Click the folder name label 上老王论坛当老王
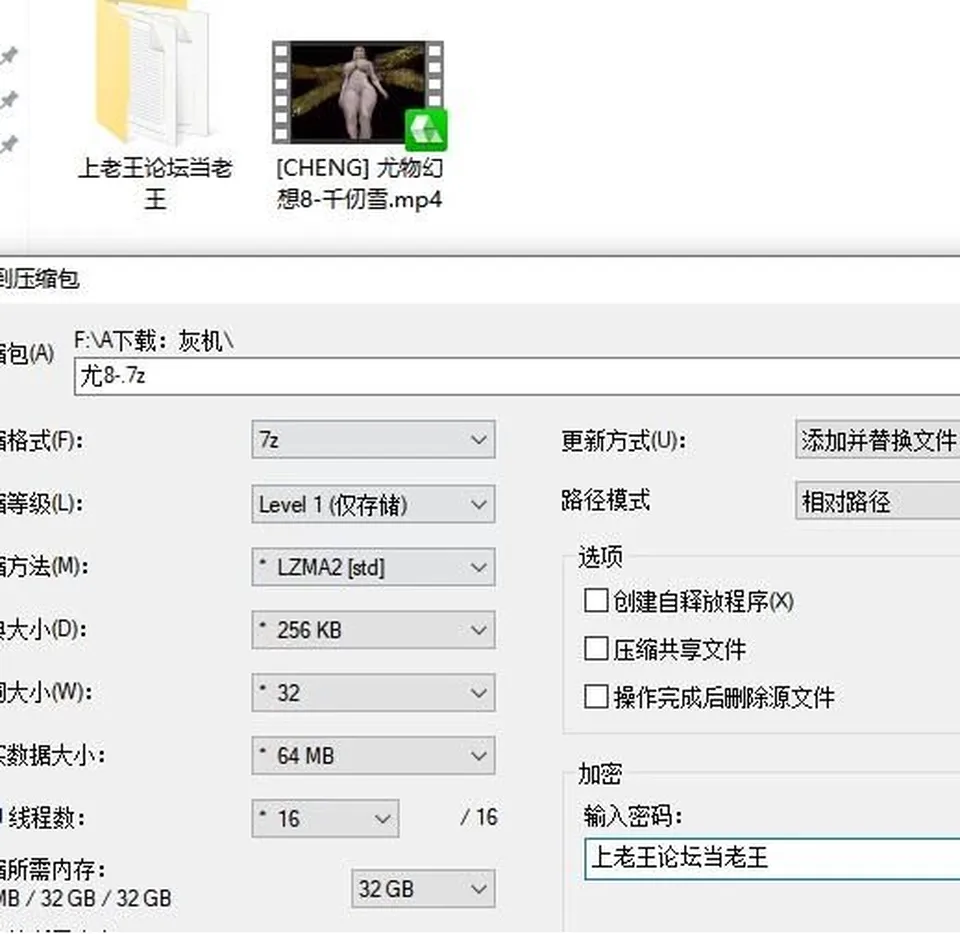Image resolution: width=960 pixels, height=934 pixels. (156, 183)
